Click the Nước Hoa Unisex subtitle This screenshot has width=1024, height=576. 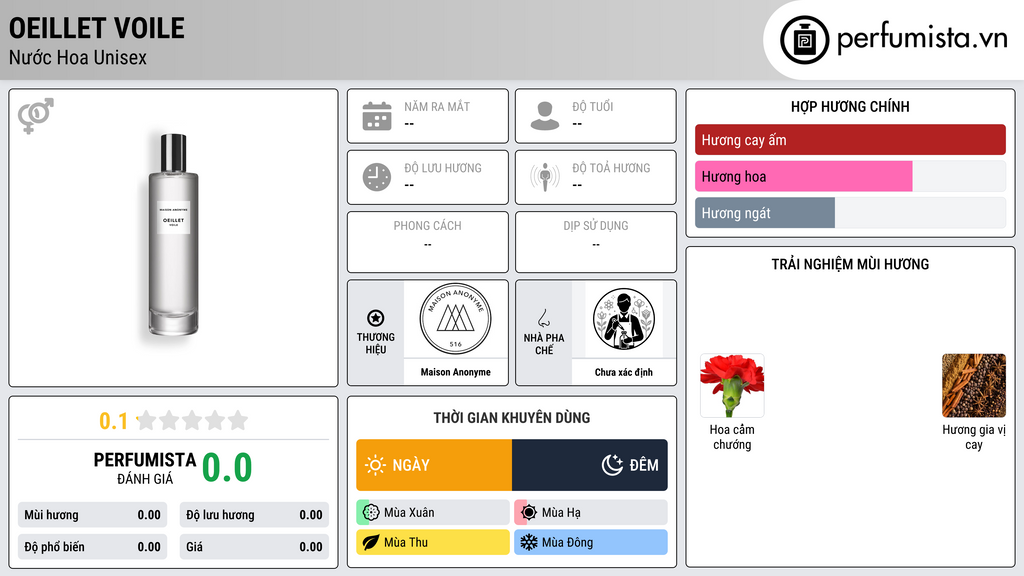coord(78,58)
